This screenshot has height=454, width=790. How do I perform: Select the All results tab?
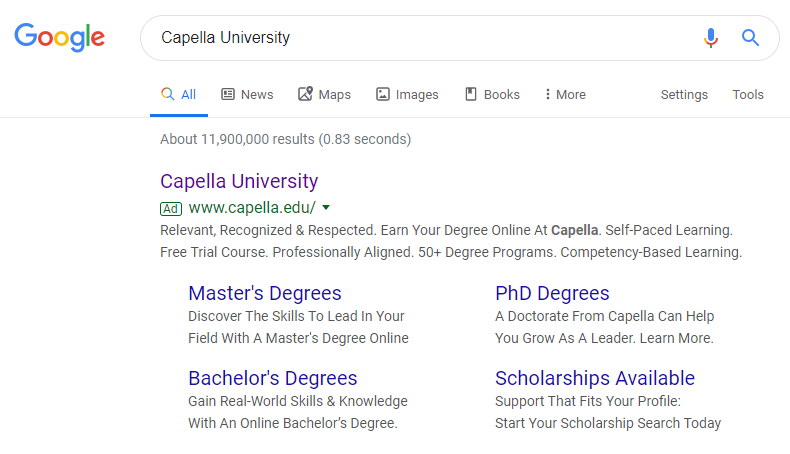pyautogui.click(x=179, y=94)
